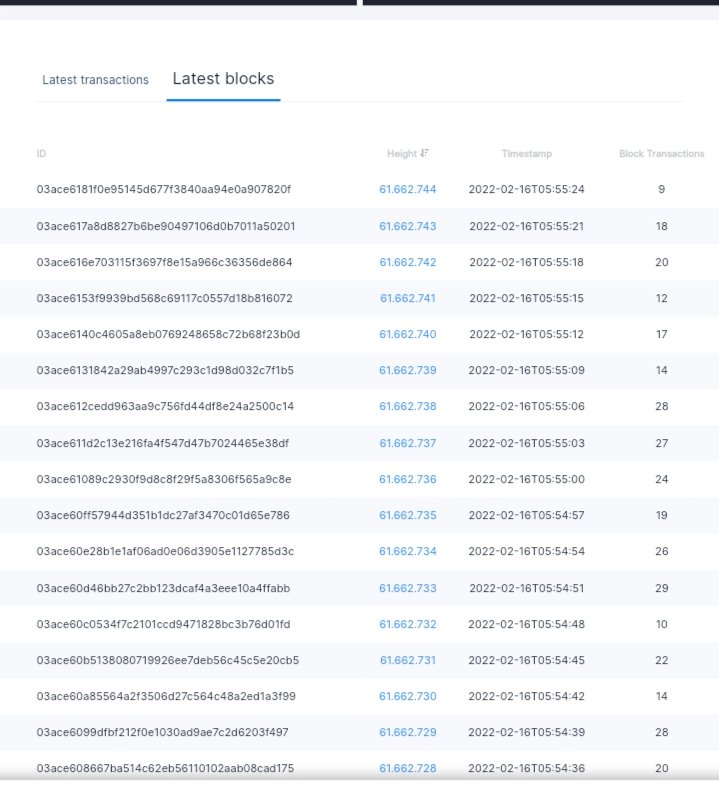Click block ID starting 03ace6131842a29a

(x=165, y=370)
